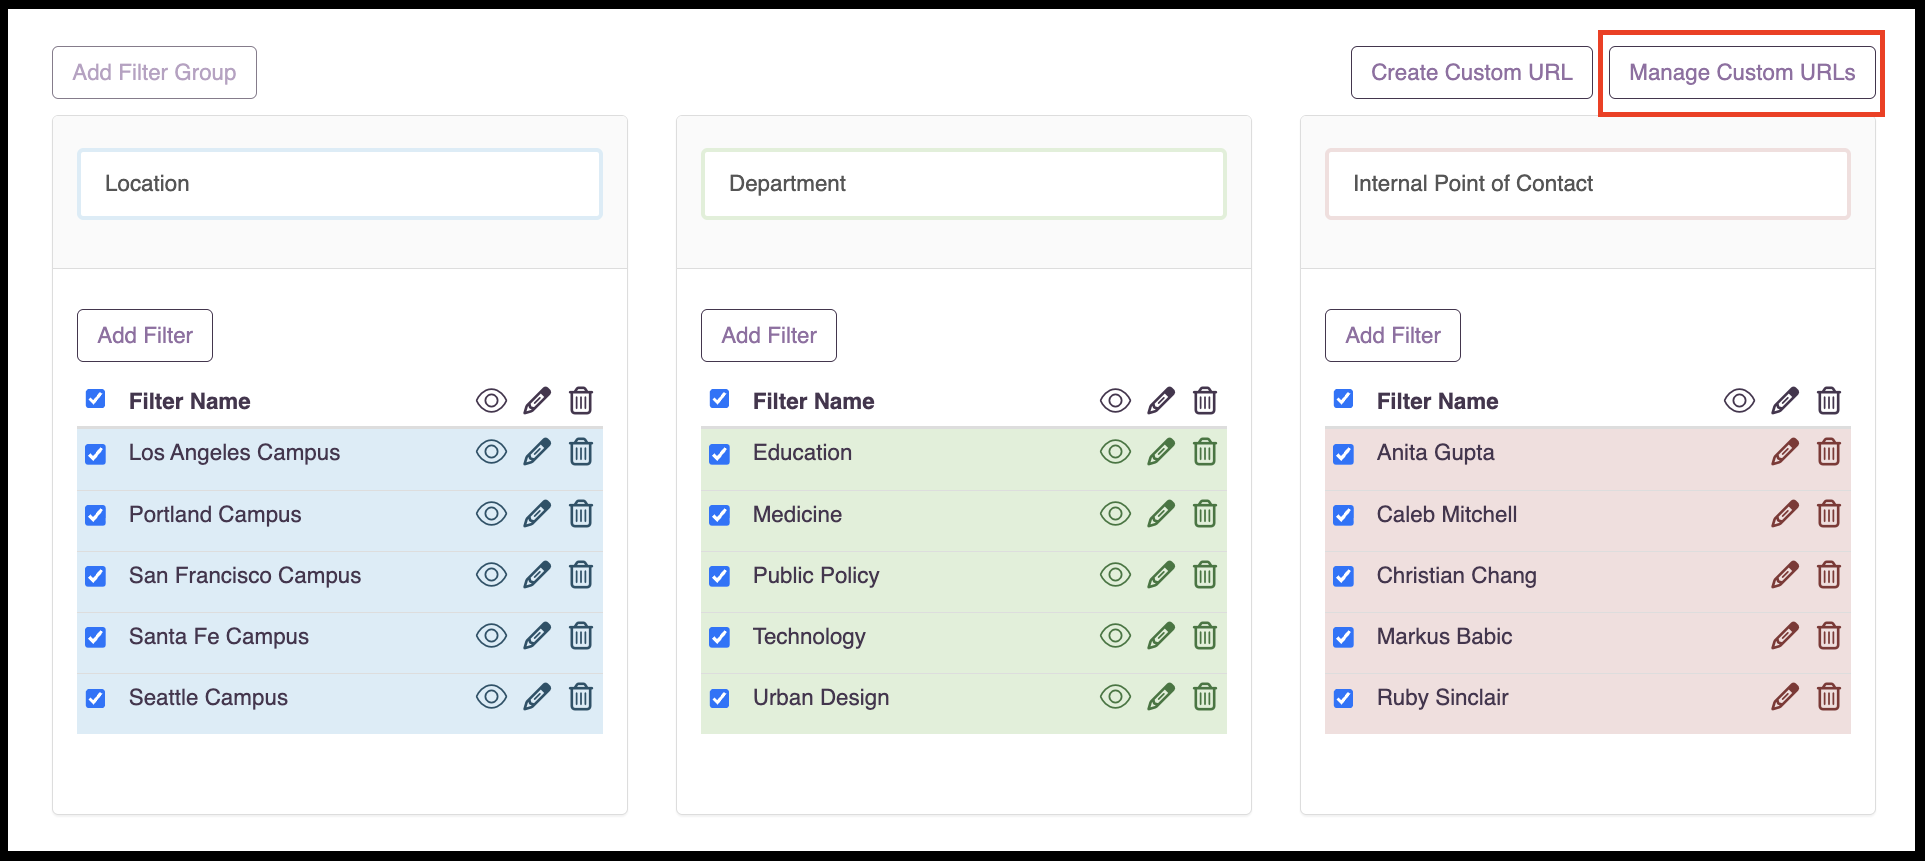1926x862 pixels.
Task: Delete the Education filter
Action: tap(1205, 452)
